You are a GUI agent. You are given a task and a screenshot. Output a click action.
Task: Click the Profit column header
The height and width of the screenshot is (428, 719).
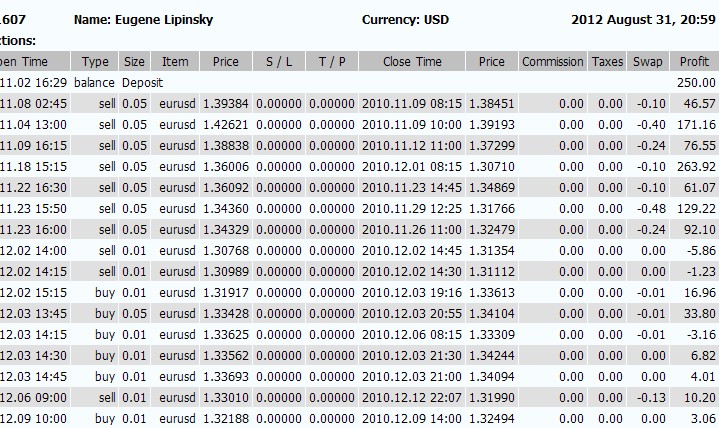pos(694,61)
